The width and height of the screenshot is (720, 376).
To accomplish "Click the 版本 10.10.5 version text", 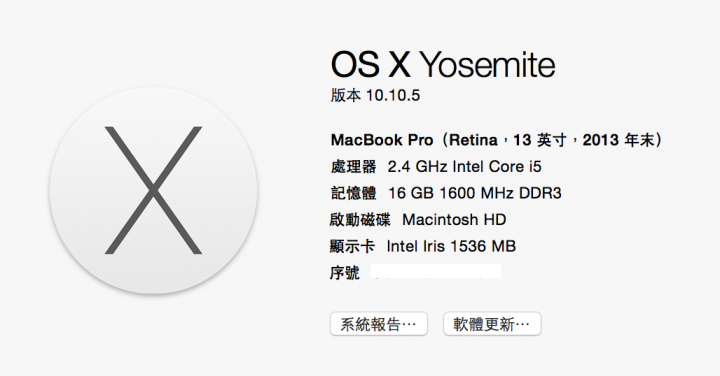I will 375,95.
